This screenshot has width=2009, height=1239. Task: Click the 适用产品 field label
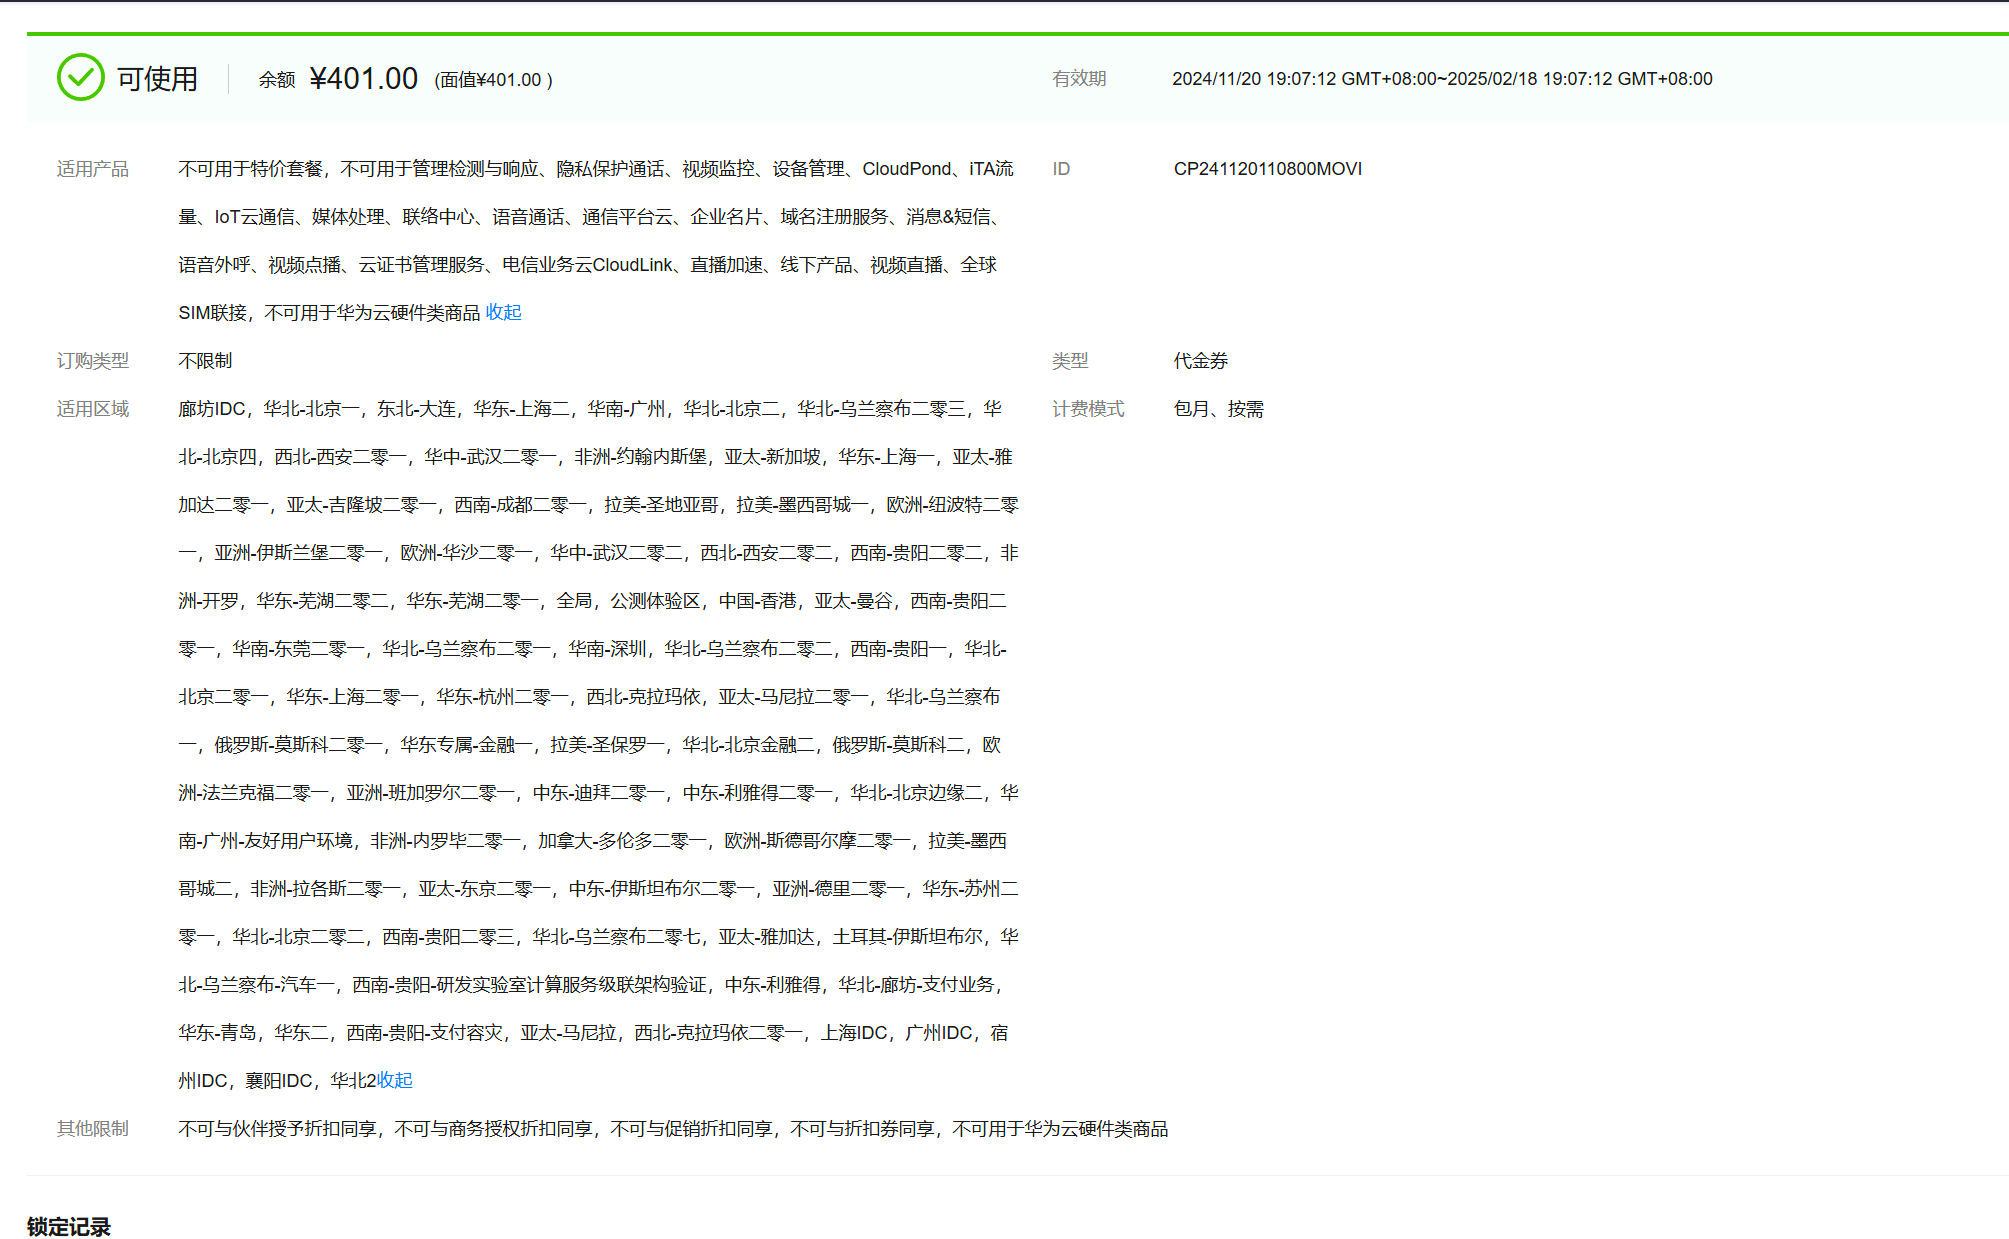point(94,168)
